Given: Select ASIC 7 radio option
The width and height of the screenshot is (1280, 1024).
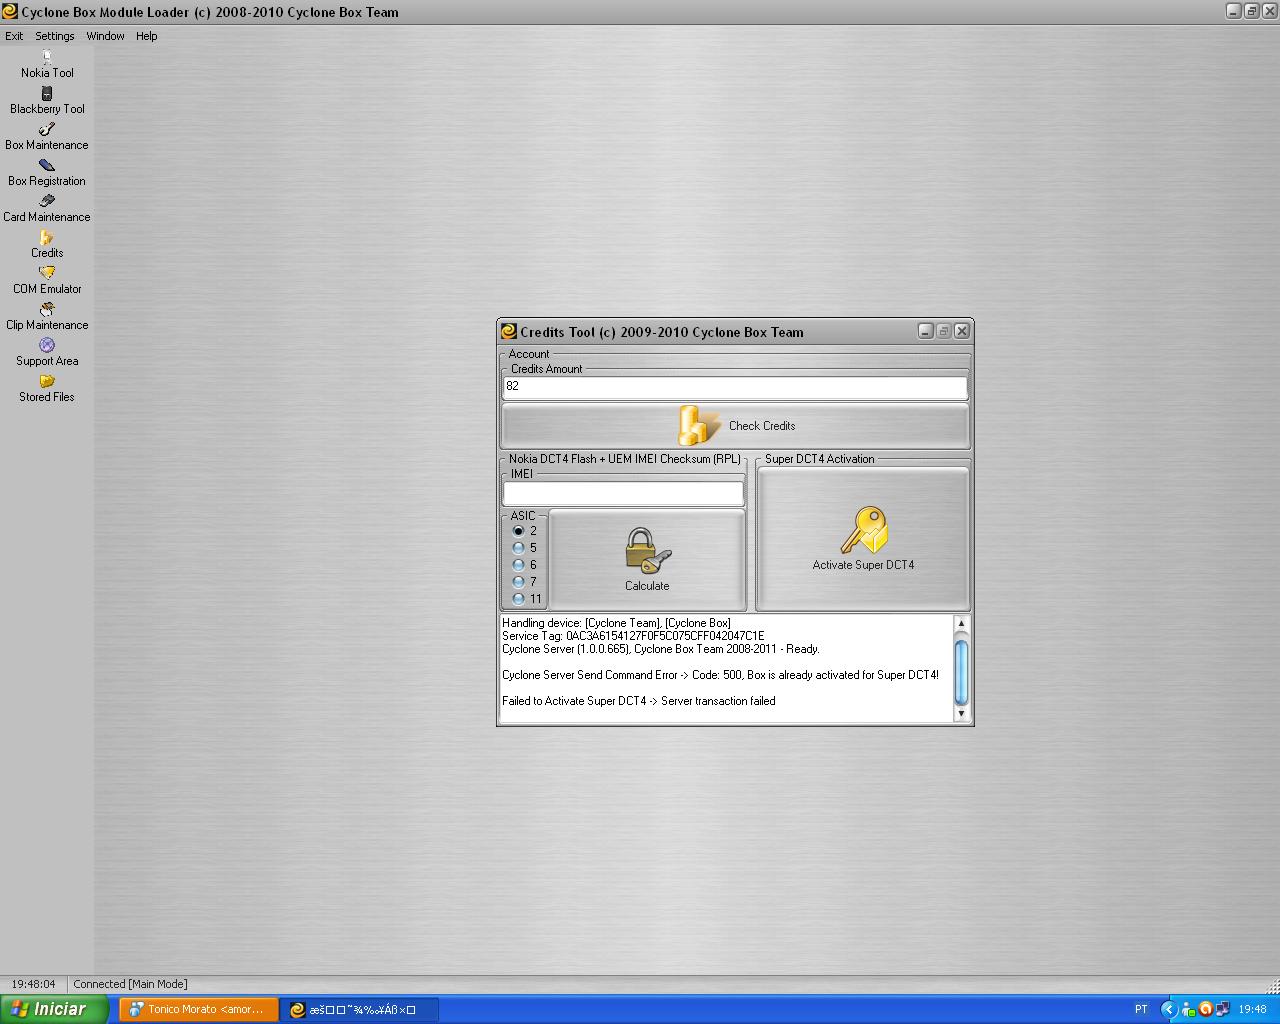Looking at the screenshot, I should (x=518, y=582).
